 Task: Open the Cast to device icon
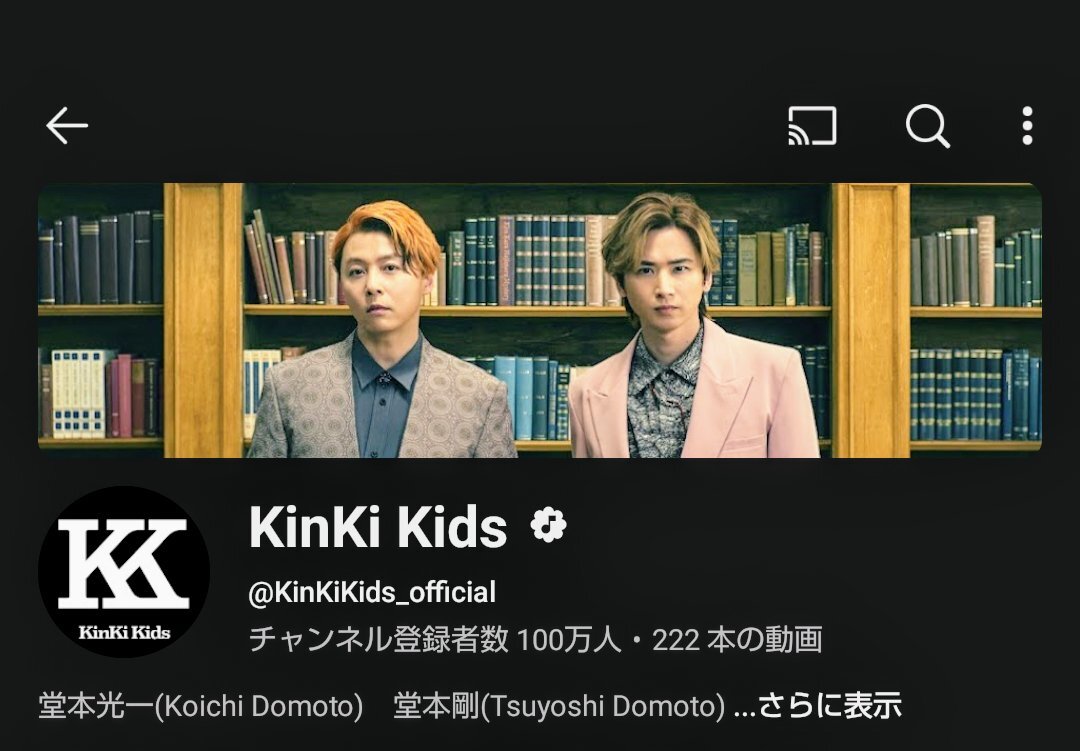coord(812,125)
